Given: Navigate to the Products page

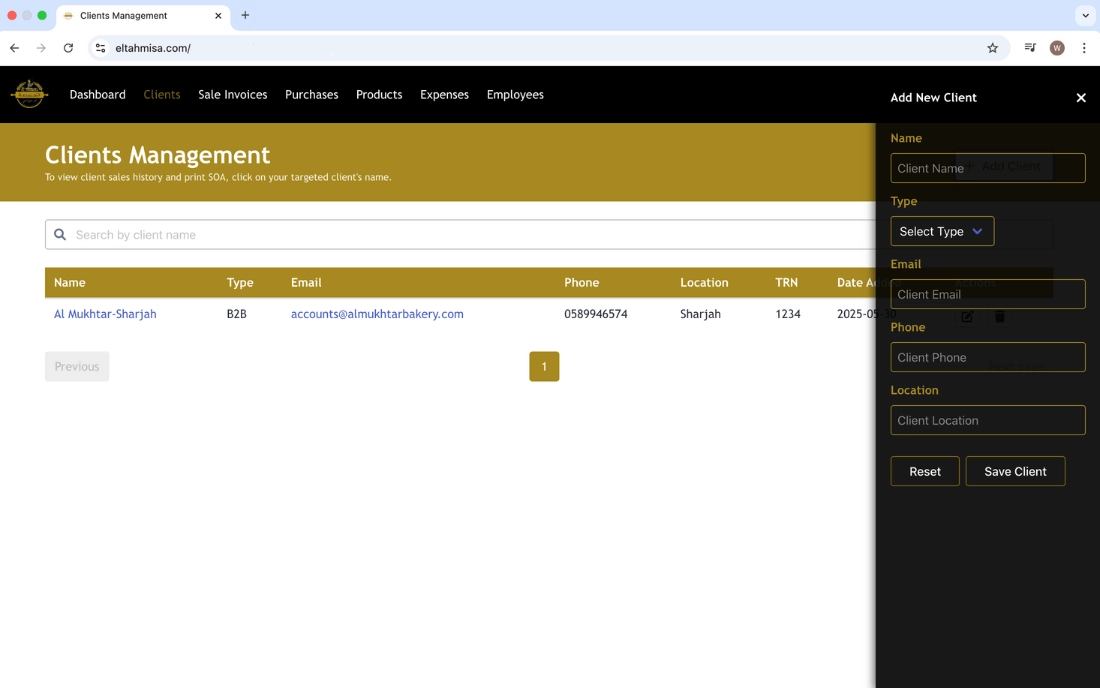Looking at the screenshot, I should coord(379,95).
